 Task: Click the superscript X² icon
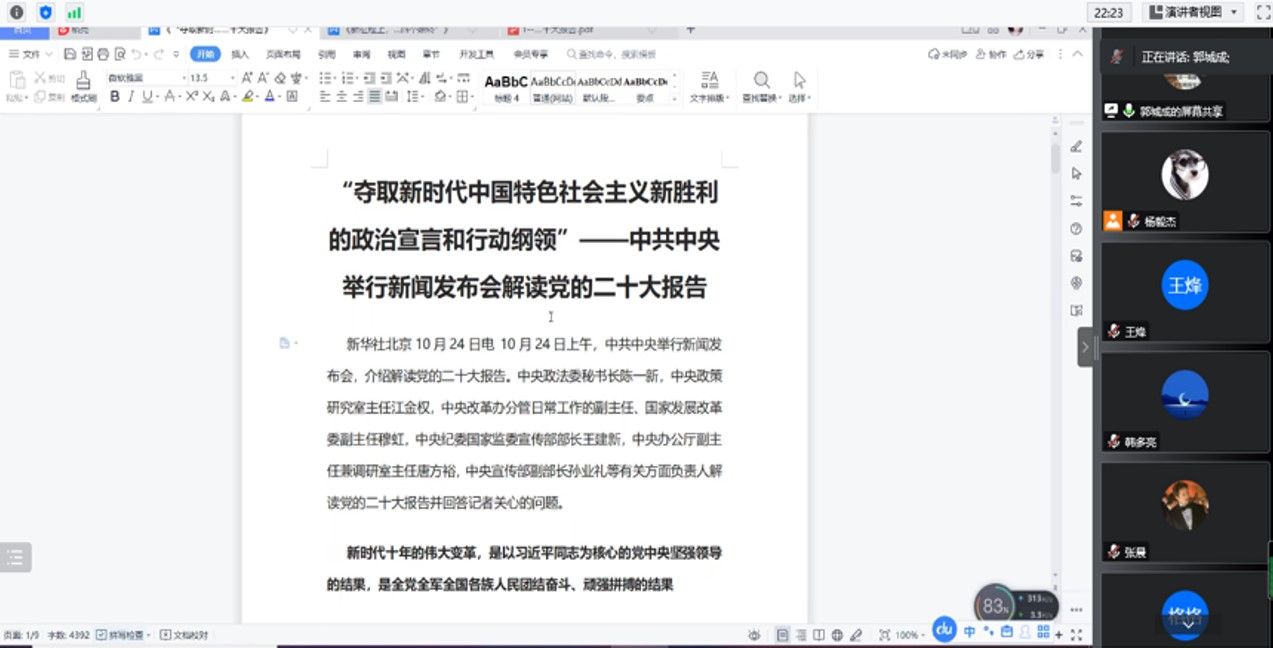pyautogui.click(x=192, y=97)
